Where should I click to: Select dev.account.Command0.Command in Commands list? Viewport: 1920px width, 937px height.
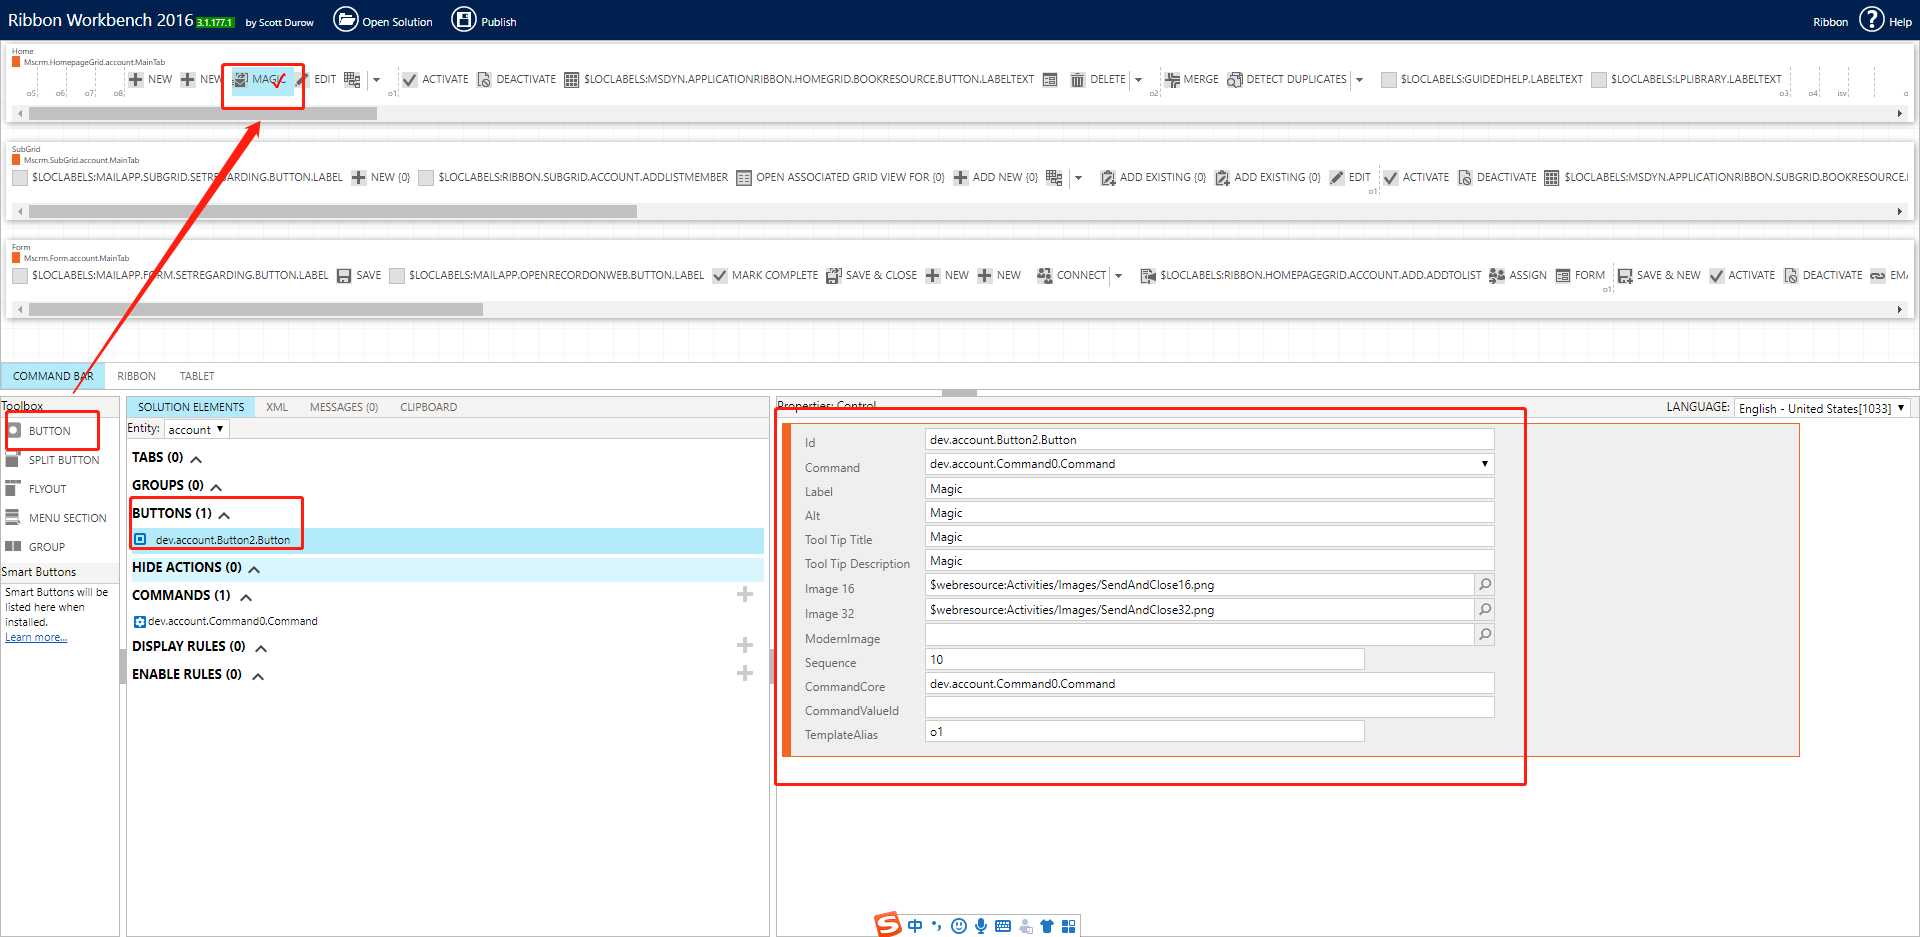(x=233, y=621)
